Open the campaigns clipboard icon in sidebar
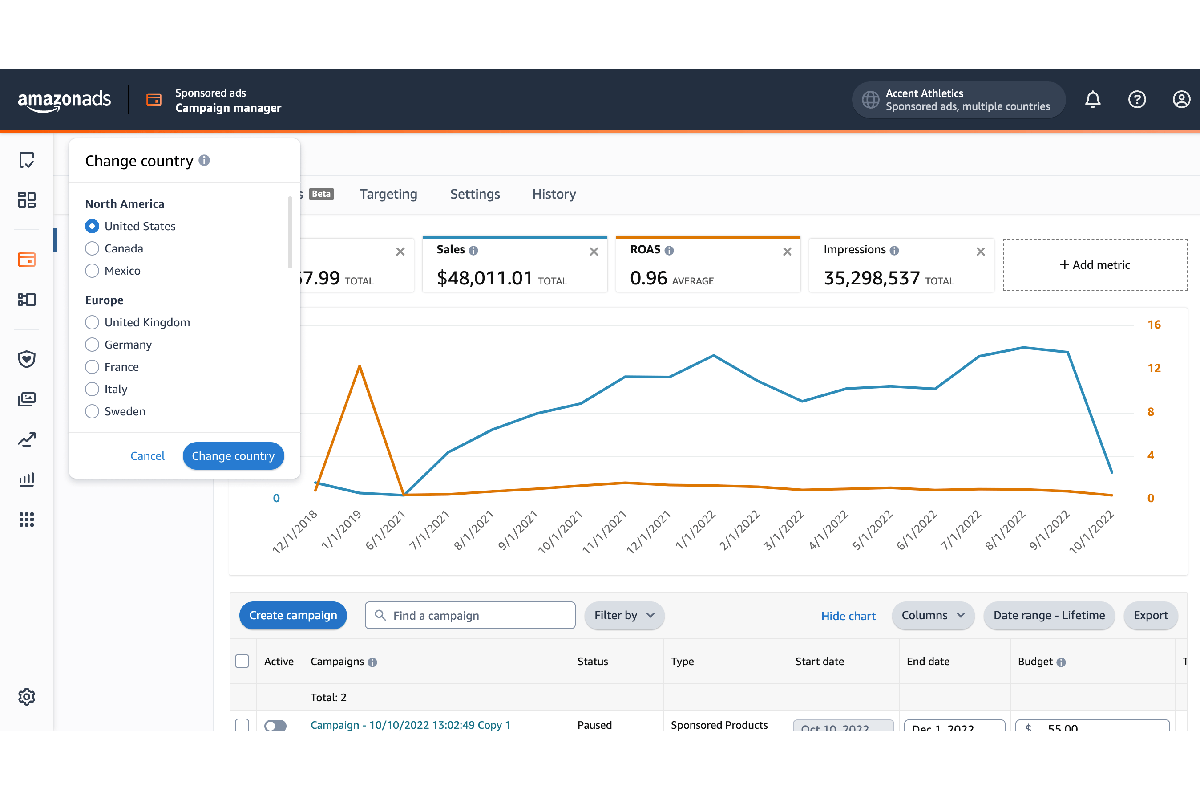Screen dimensions: 1200x800 27,159
